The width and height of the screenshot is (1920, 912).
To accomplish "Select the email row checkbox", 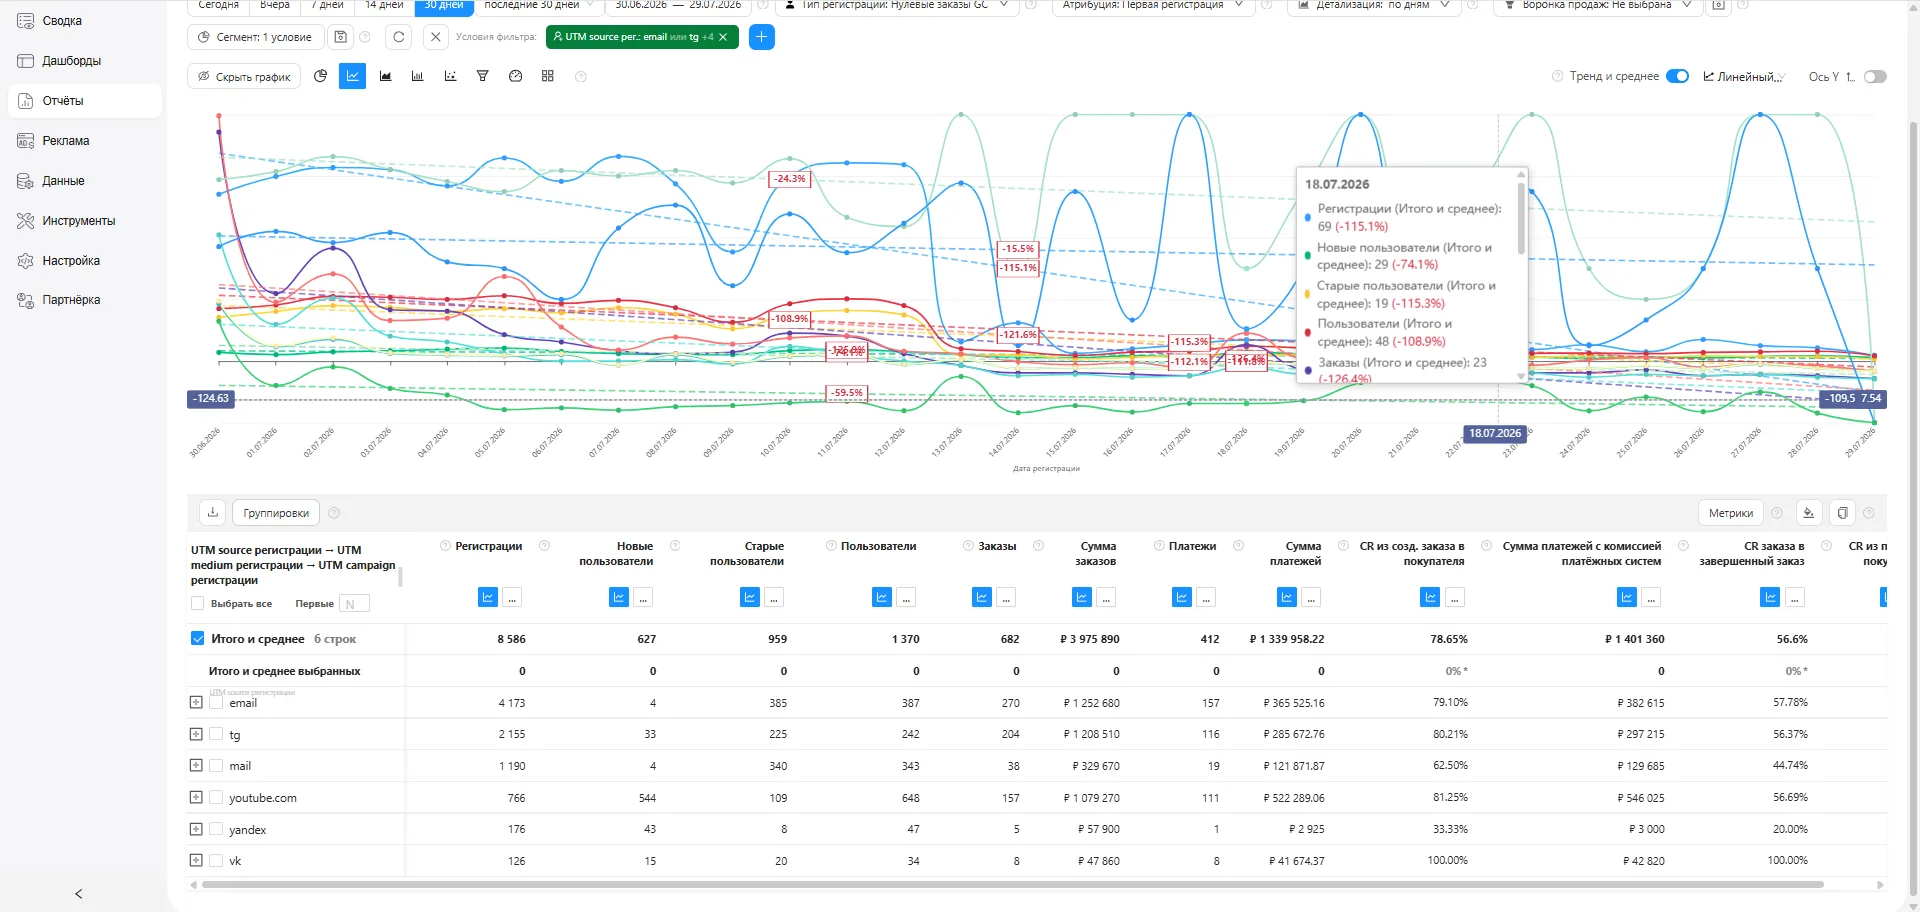I will pos(216,702).
